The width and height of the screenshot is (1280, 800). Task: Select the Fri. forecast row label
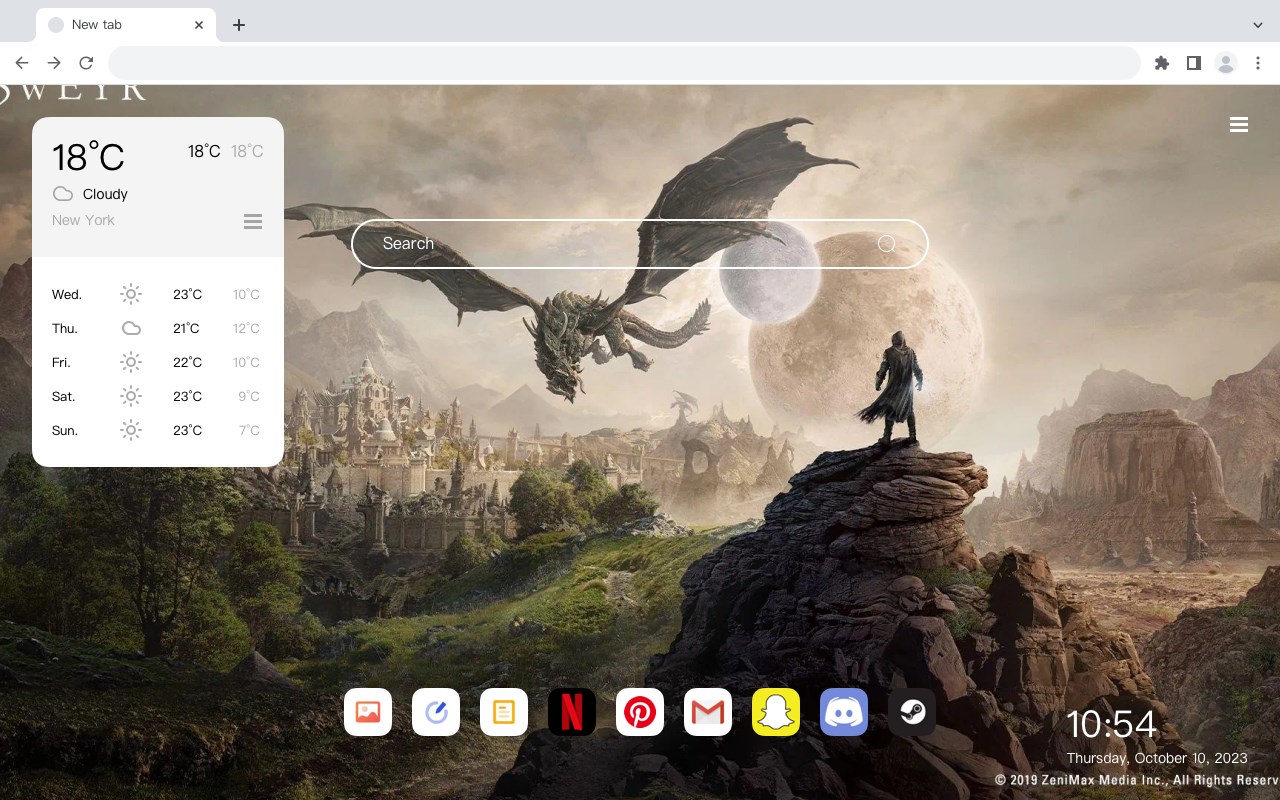(x=61, y=363)
